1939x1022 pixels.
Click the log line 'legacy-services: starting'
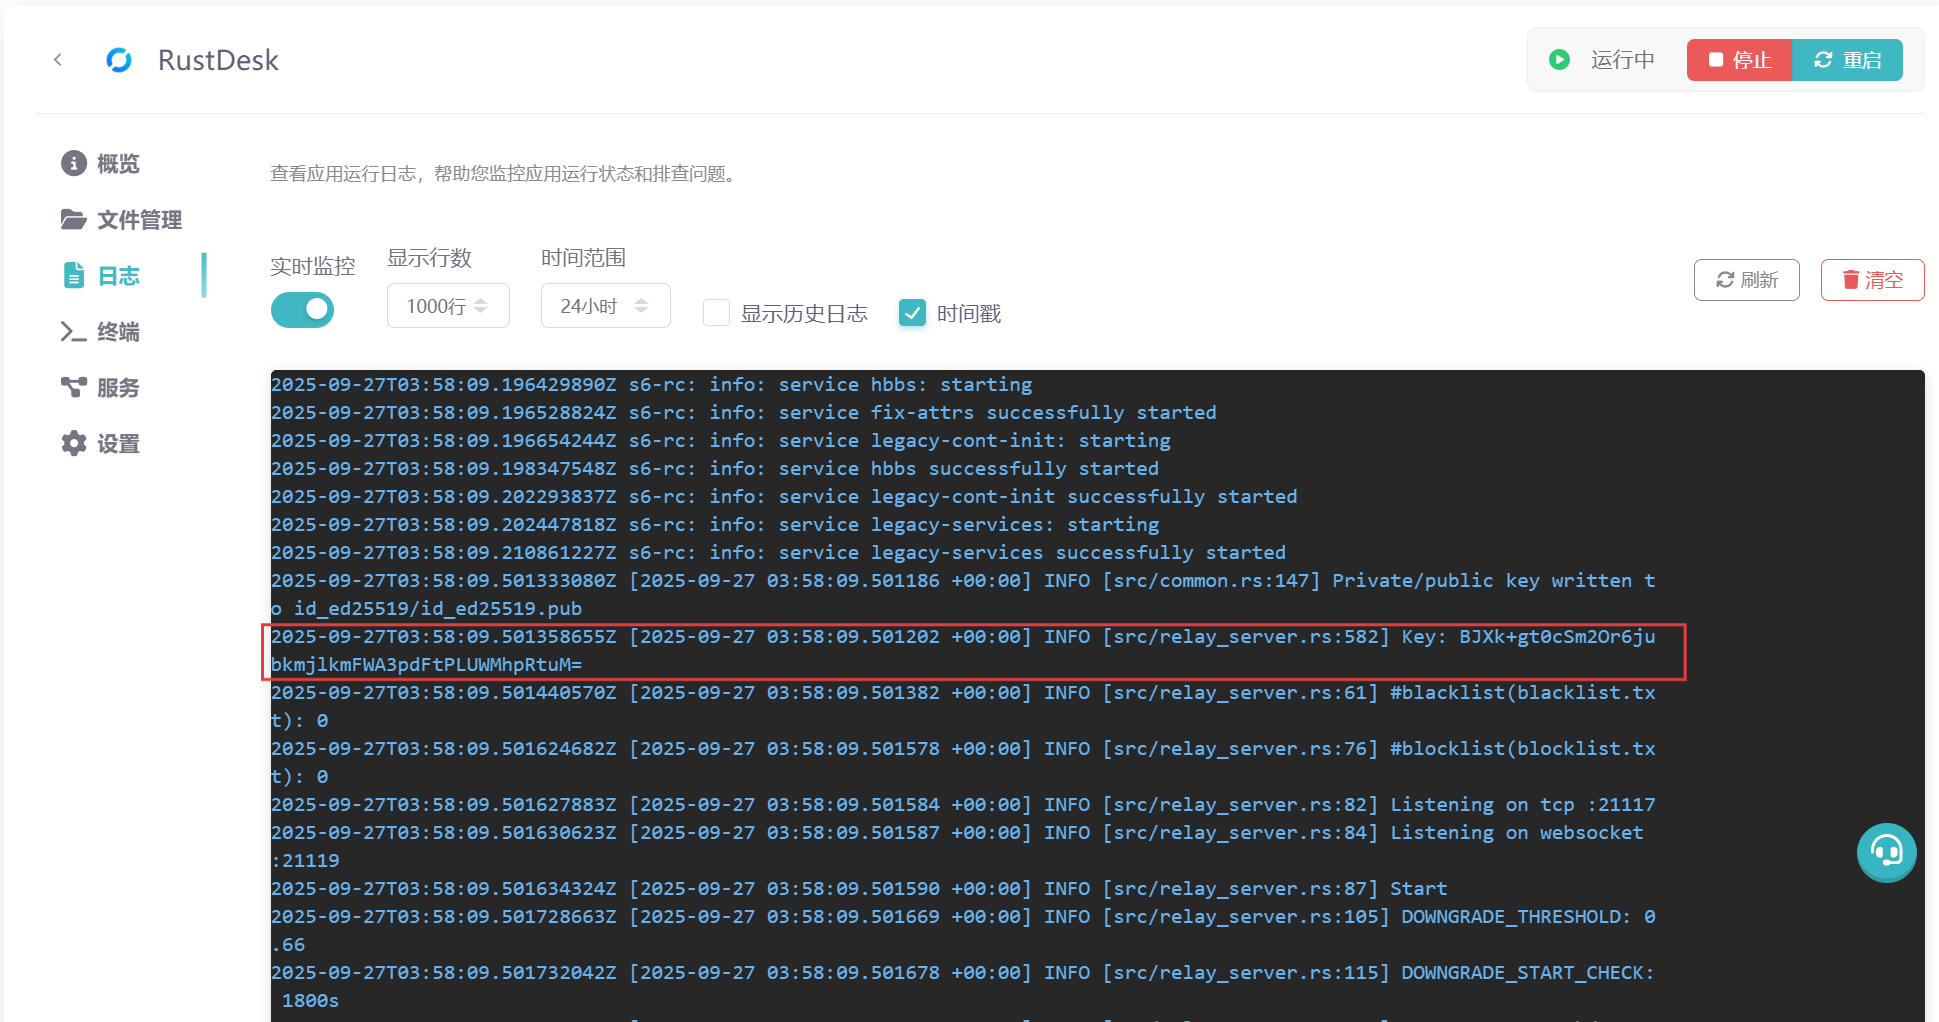tap(715, 524)
